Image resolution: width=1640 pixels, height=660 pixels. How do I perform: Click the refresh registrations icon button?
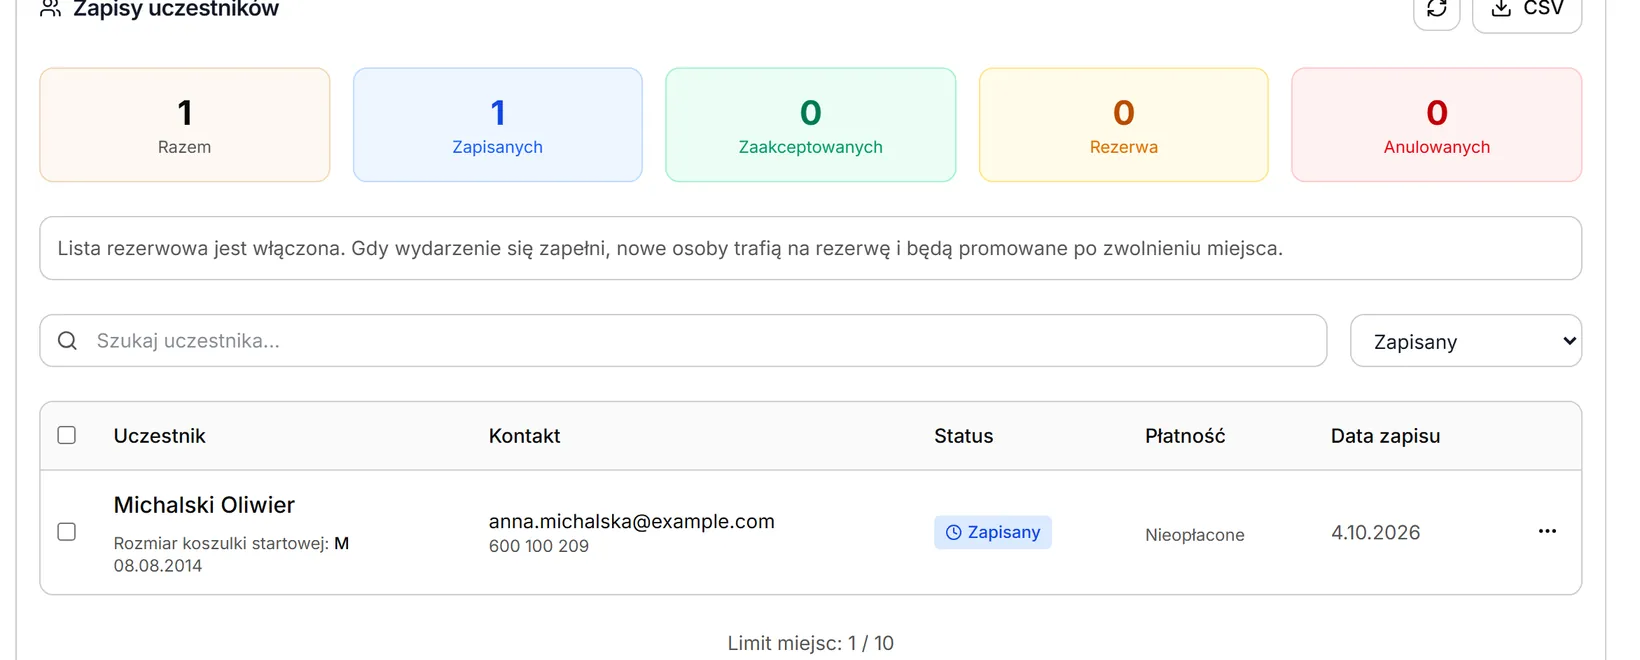coord(1437,10)
